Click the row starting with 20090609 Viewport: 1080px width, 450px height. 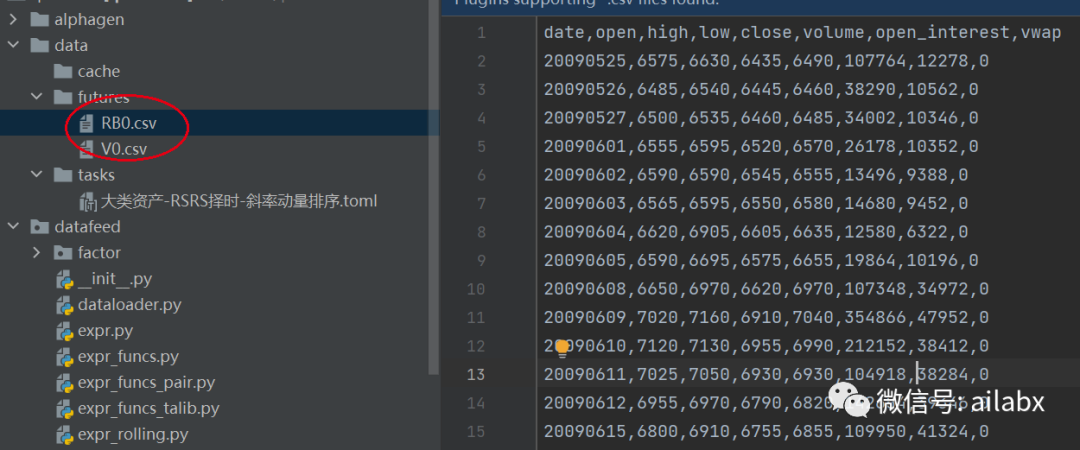tap(766, 318)
